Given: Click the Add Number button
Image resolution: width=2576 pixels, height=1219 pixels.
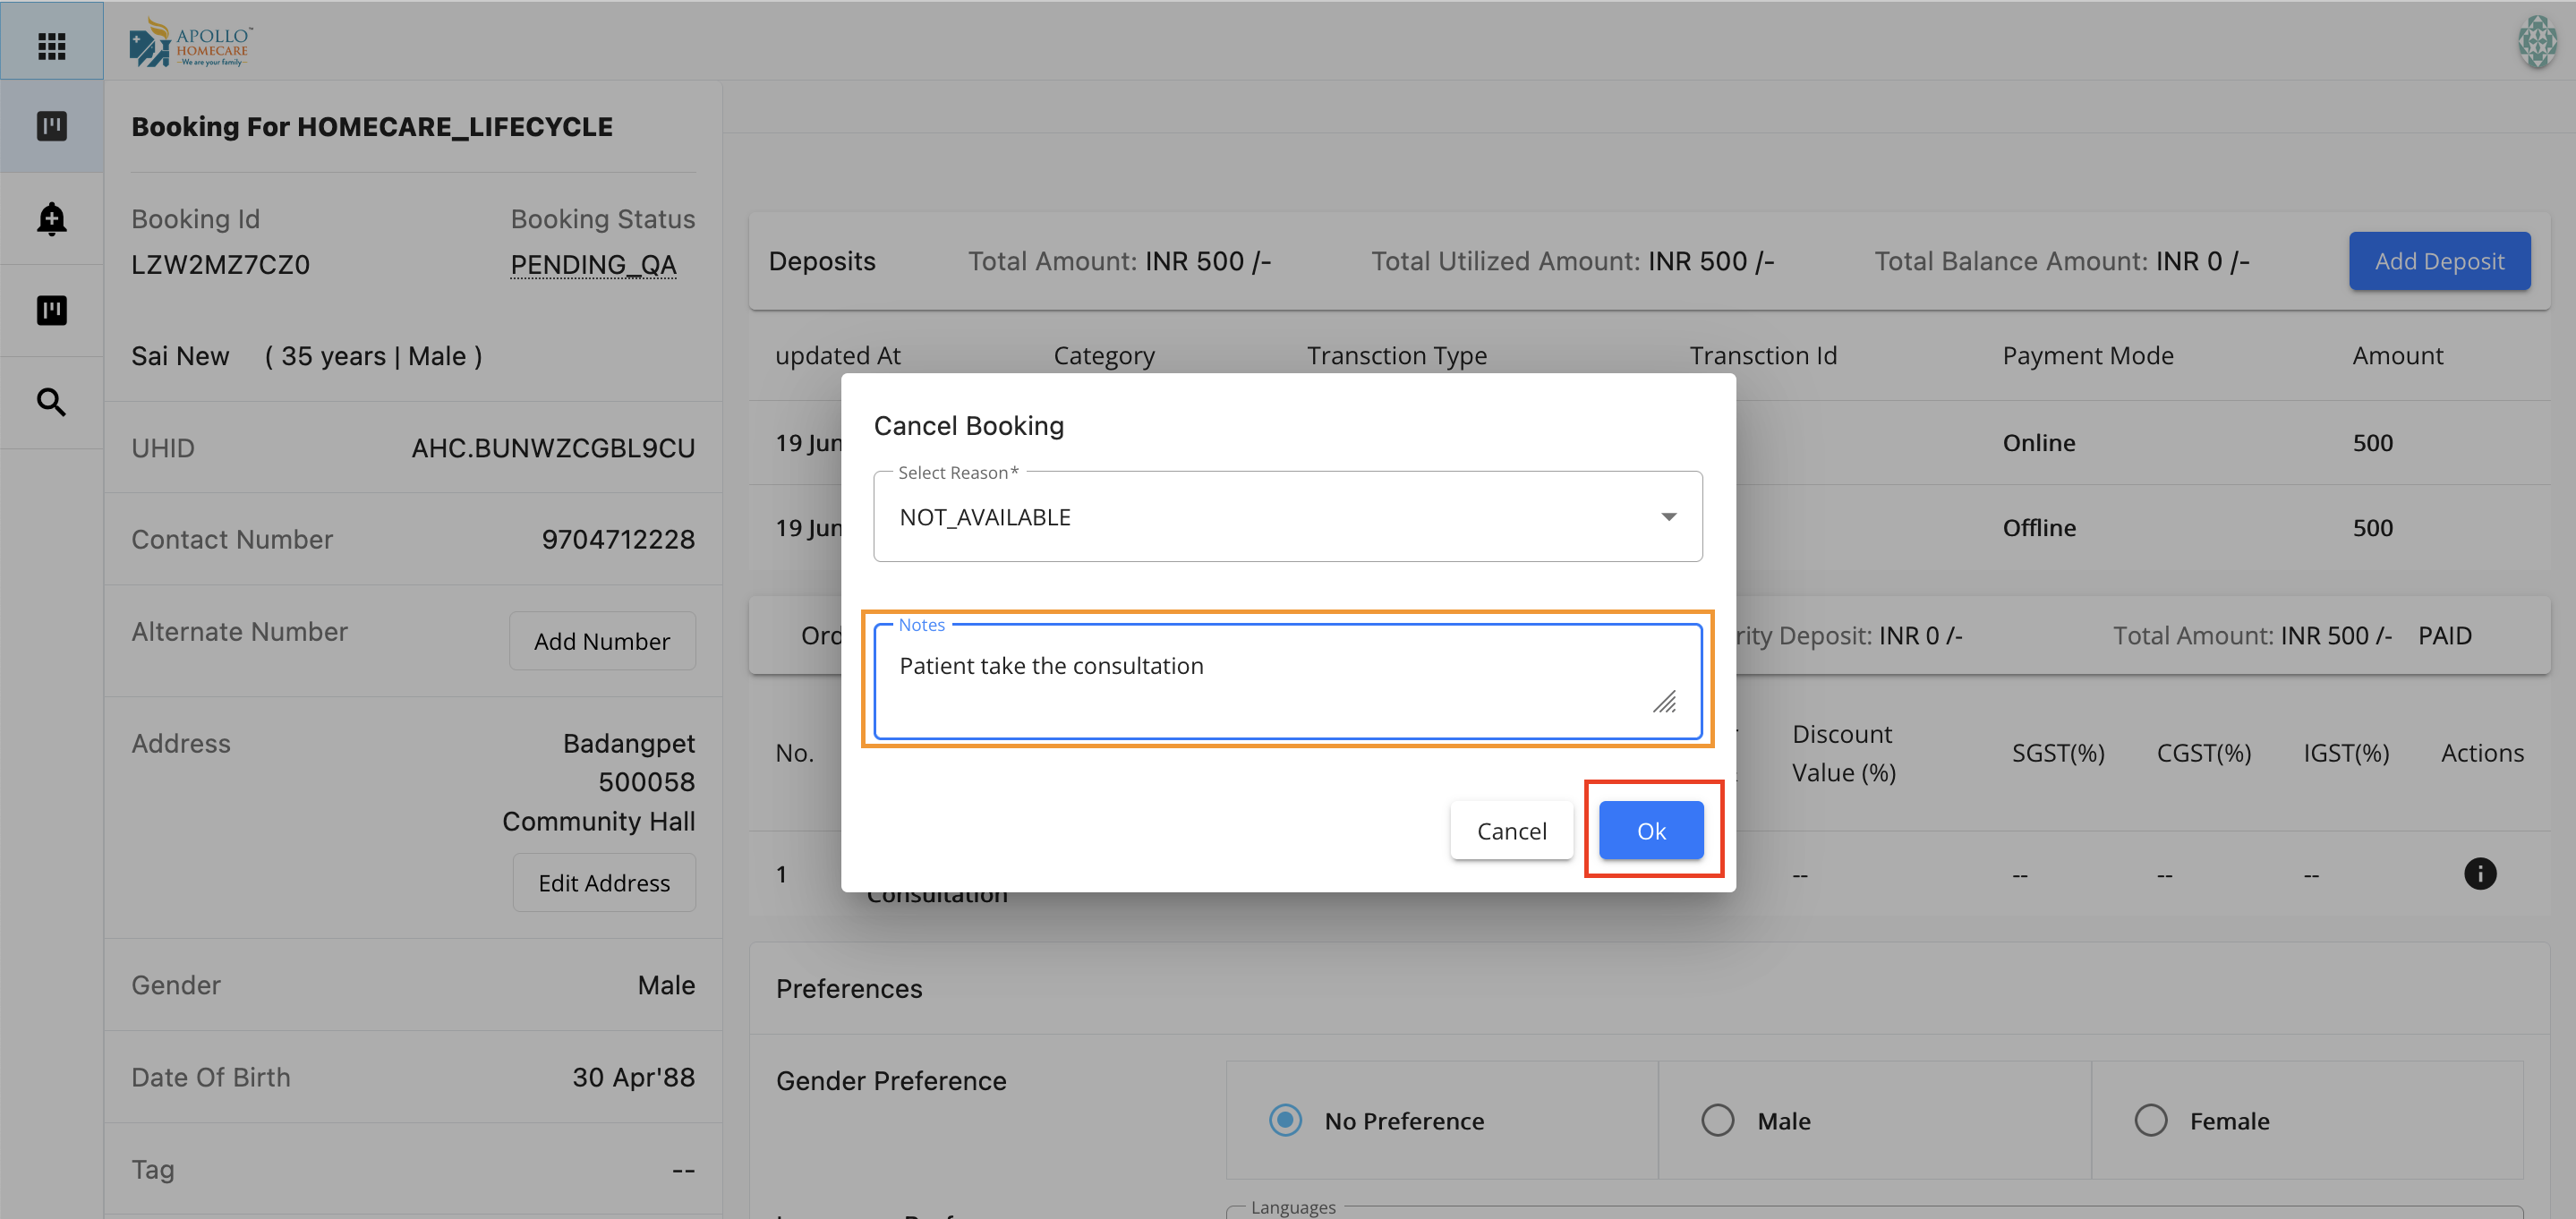Looking at the screenshot, I should click(x=601, y=641).
